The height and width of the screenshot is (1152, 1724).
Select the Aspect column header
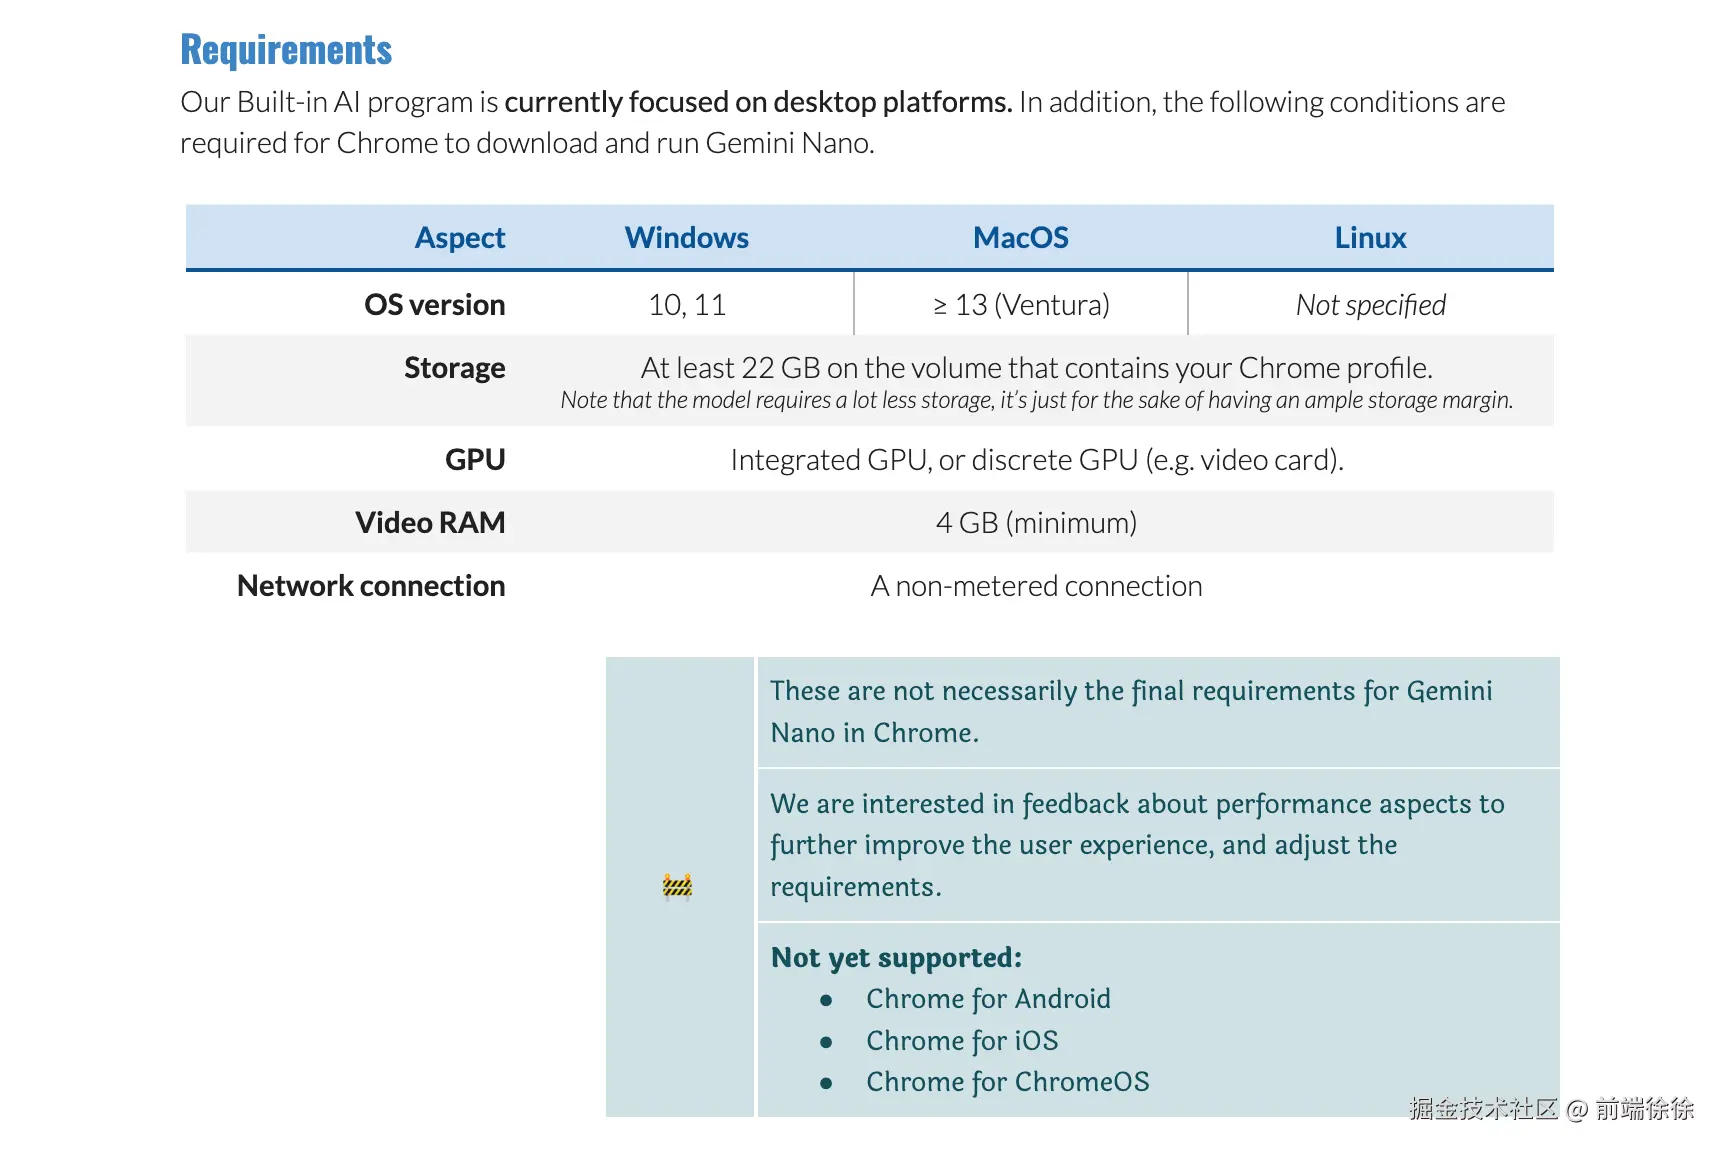(460, 238)
